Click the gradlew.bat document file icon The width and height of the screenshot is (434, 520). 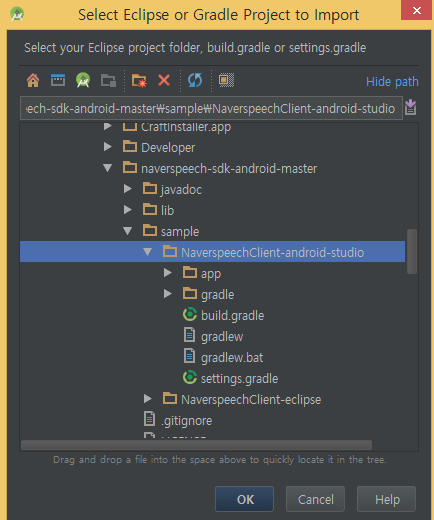[x=189, y=356]
